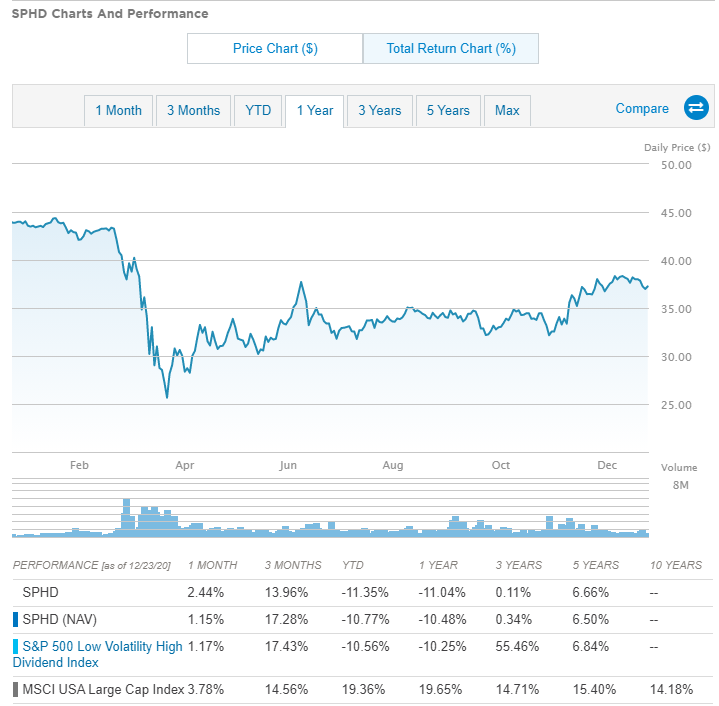Click the SPHD row label

tap(40, 592)
